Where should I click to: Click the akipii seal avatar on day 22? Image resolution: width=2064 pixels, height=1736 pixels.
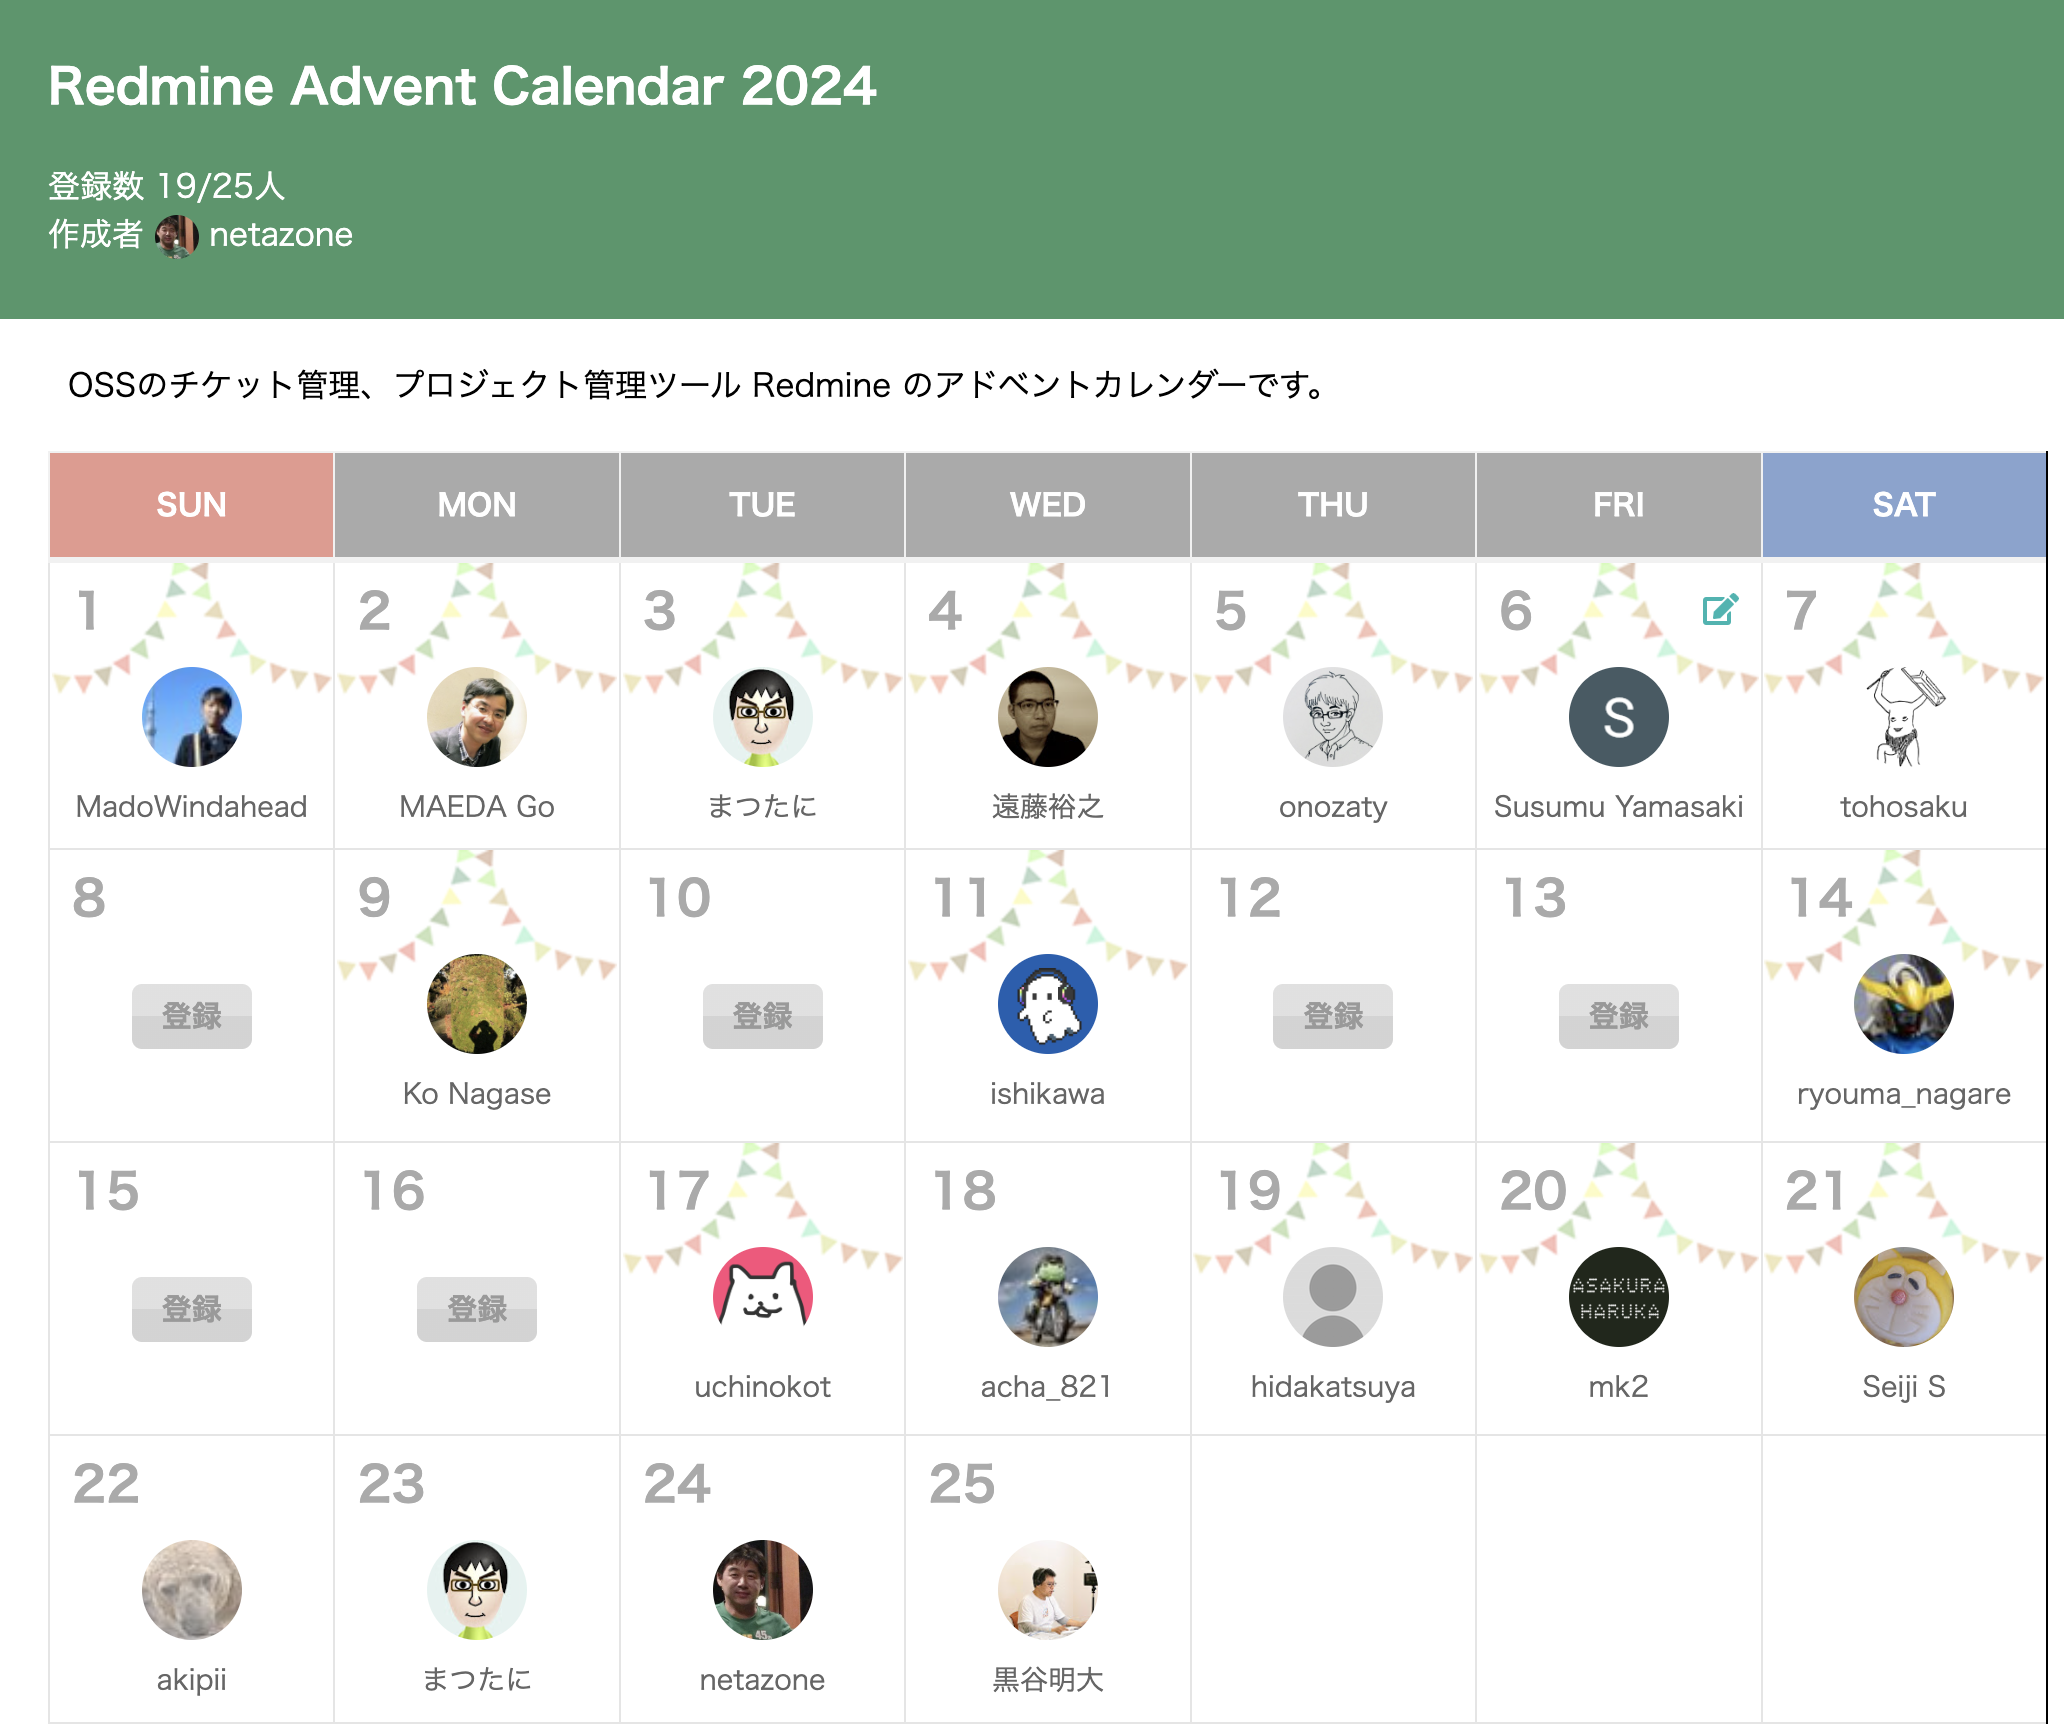click(191, 1590)
